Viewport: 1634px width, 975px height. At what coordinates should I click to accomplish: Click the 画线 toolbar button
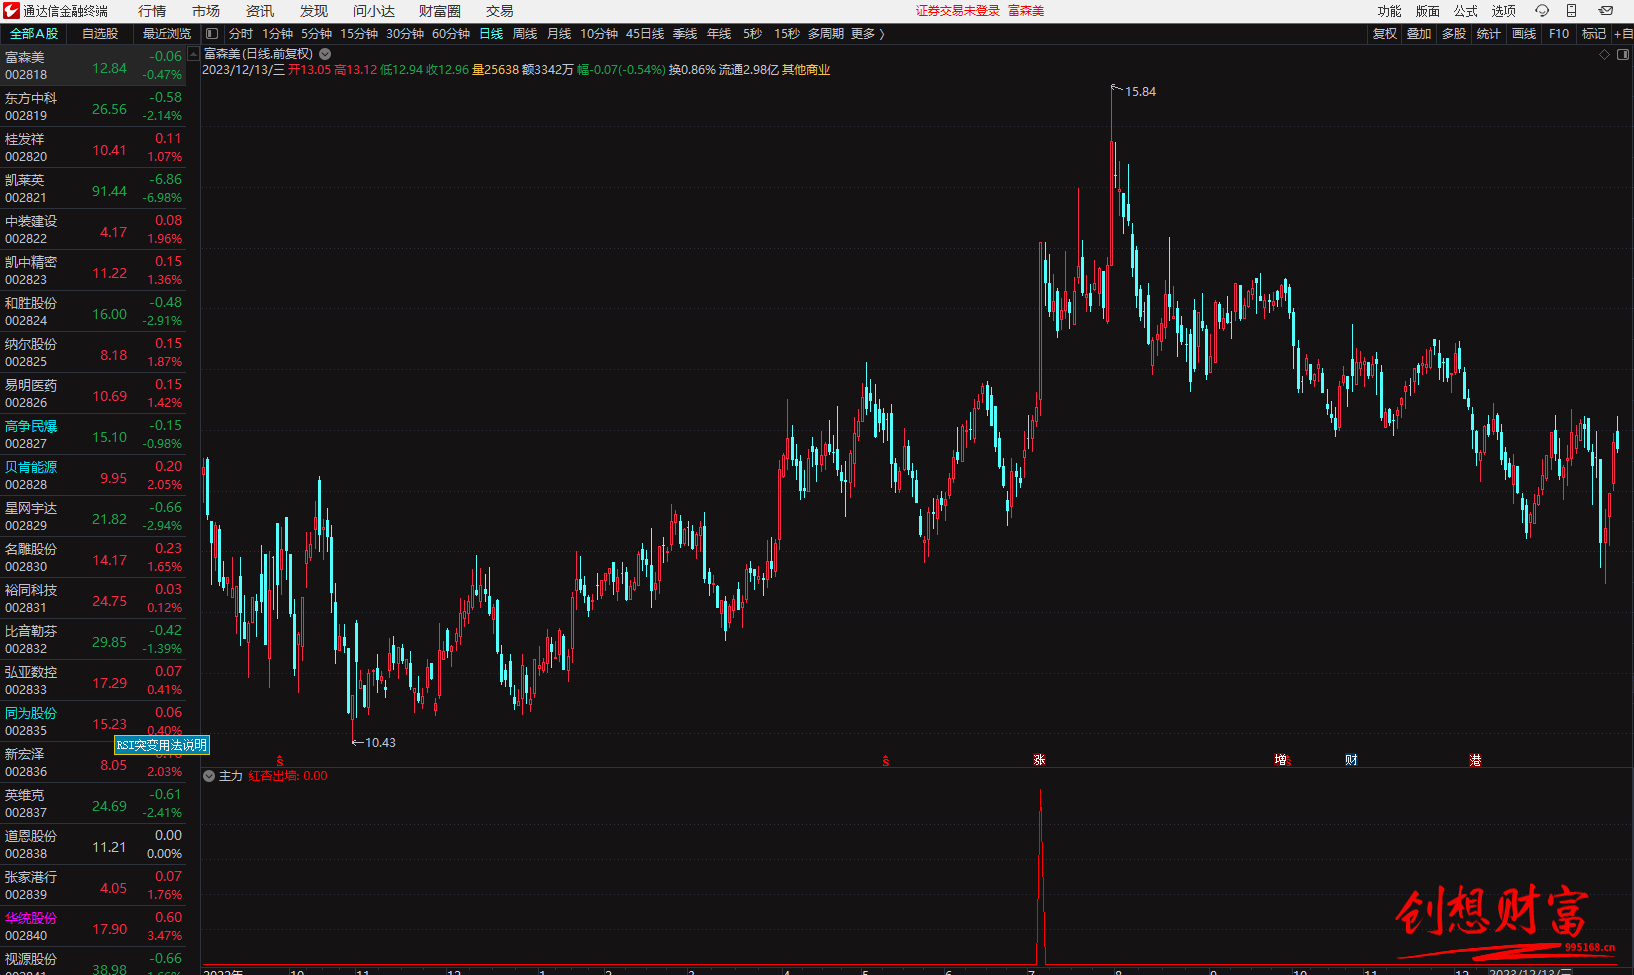coord(1524,34)
